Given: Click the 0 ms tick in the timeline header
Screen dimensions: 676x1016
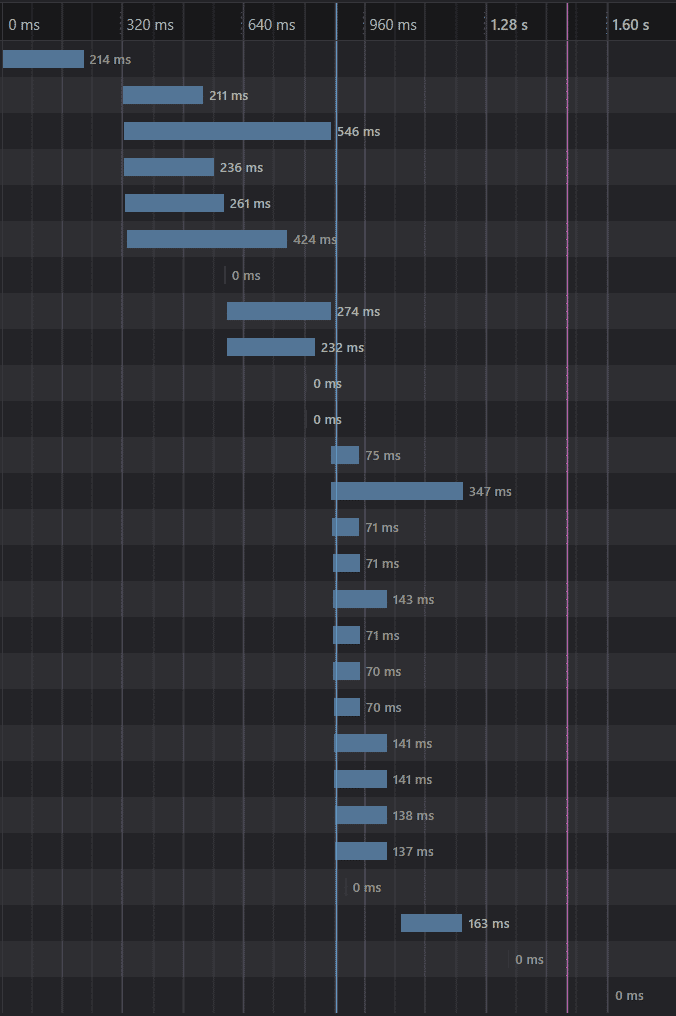Looking at the screenshot, I should 25,25.
